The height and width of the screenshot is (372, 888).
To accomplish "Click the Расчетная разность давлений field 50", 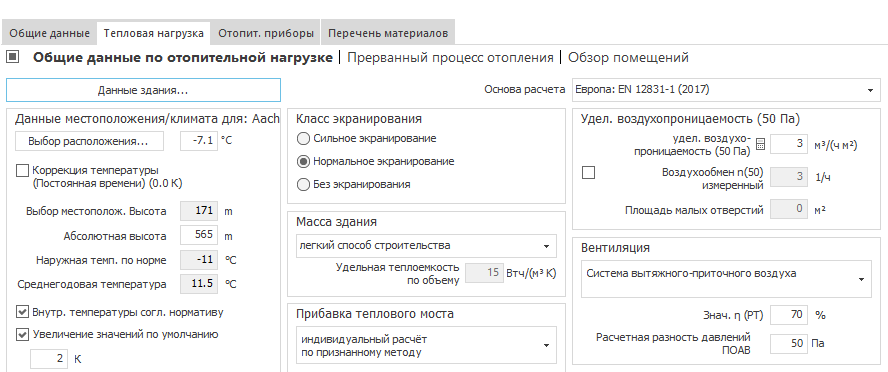I will (x=789, y=343).
